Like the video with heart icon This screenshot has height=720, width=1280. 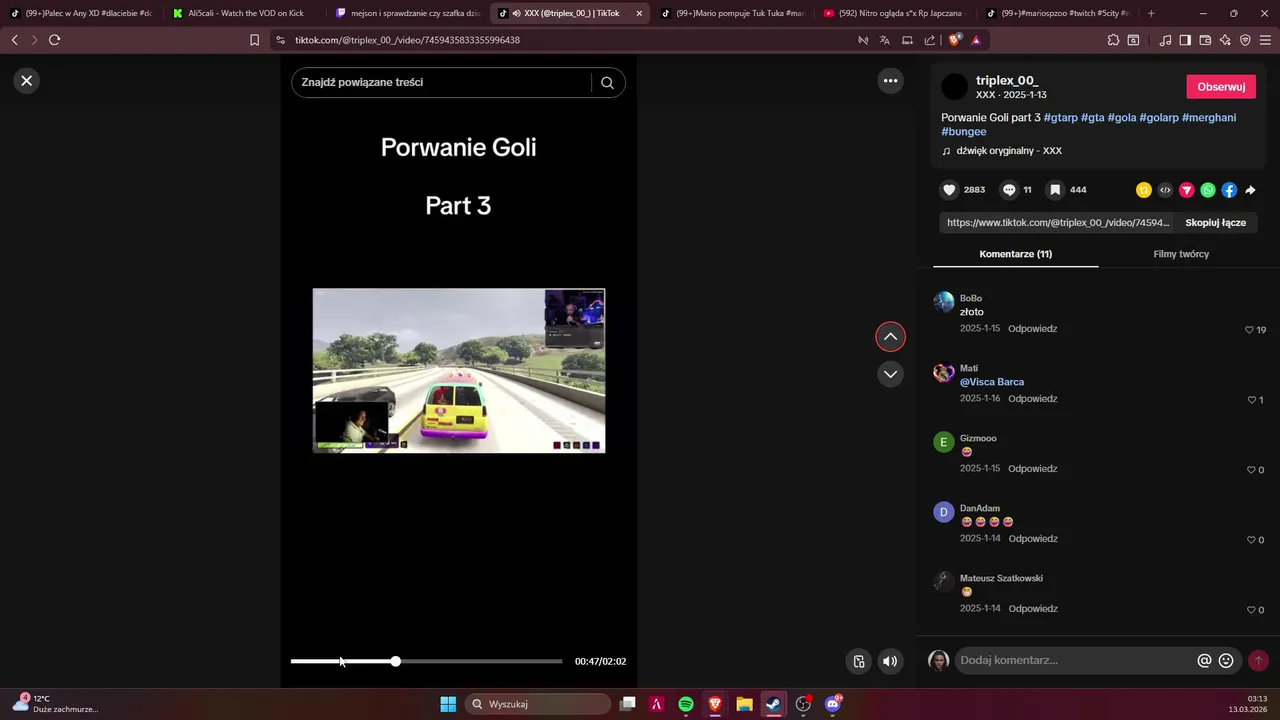(x=950, y=190)
